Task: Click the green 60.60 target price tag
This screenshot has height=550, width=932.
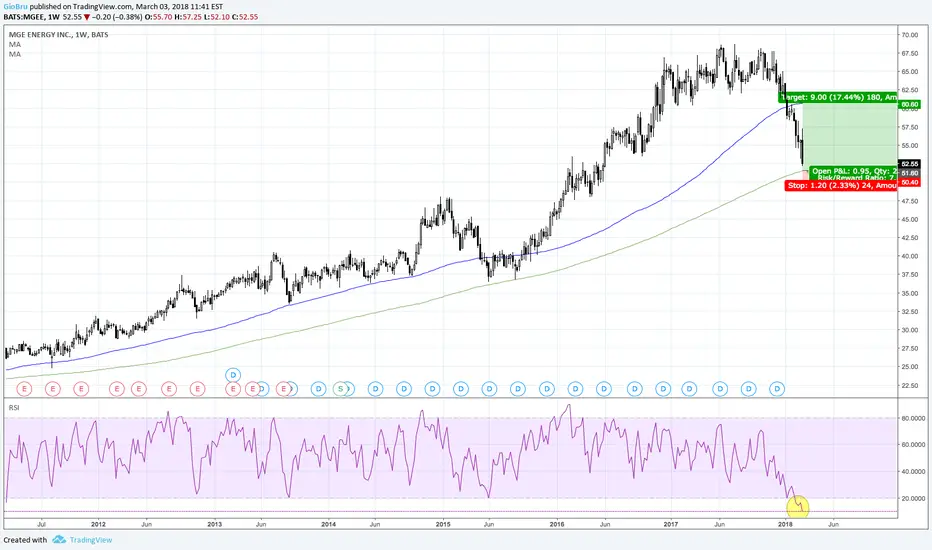Action: point(909,105)
